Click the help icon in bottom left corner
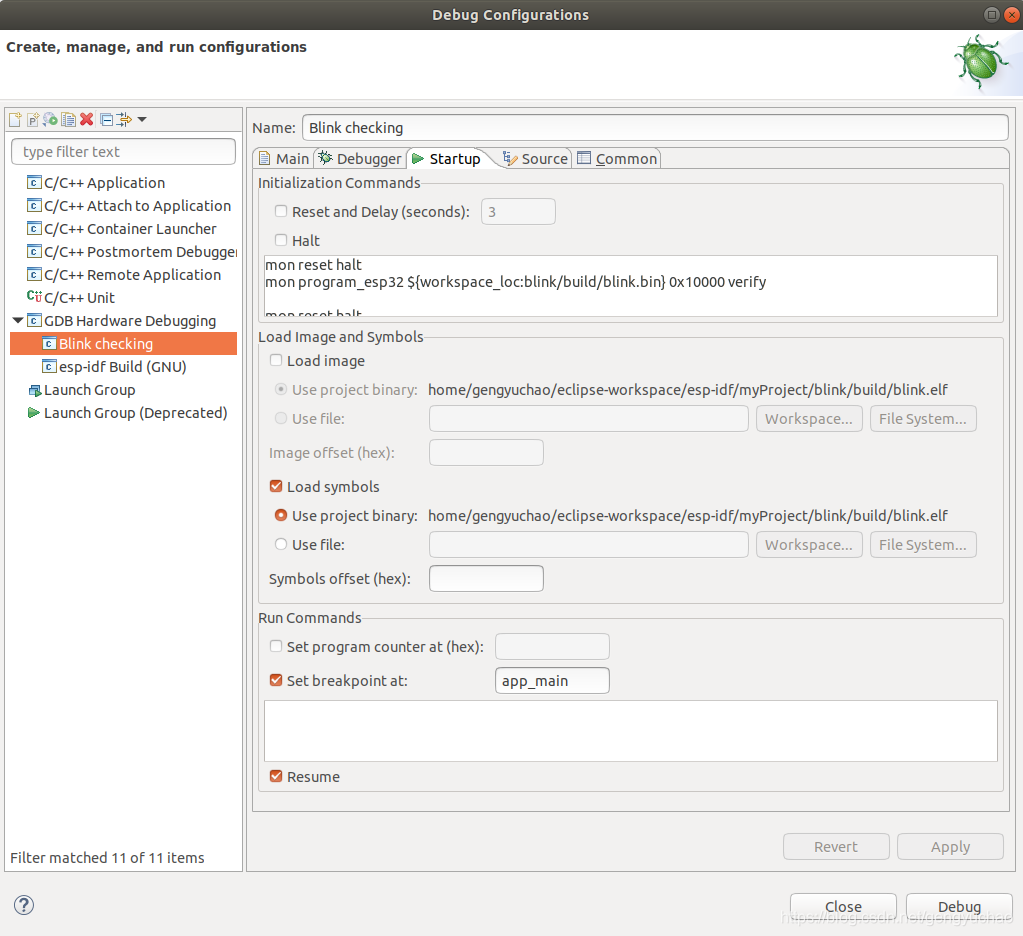 (23, 905)
